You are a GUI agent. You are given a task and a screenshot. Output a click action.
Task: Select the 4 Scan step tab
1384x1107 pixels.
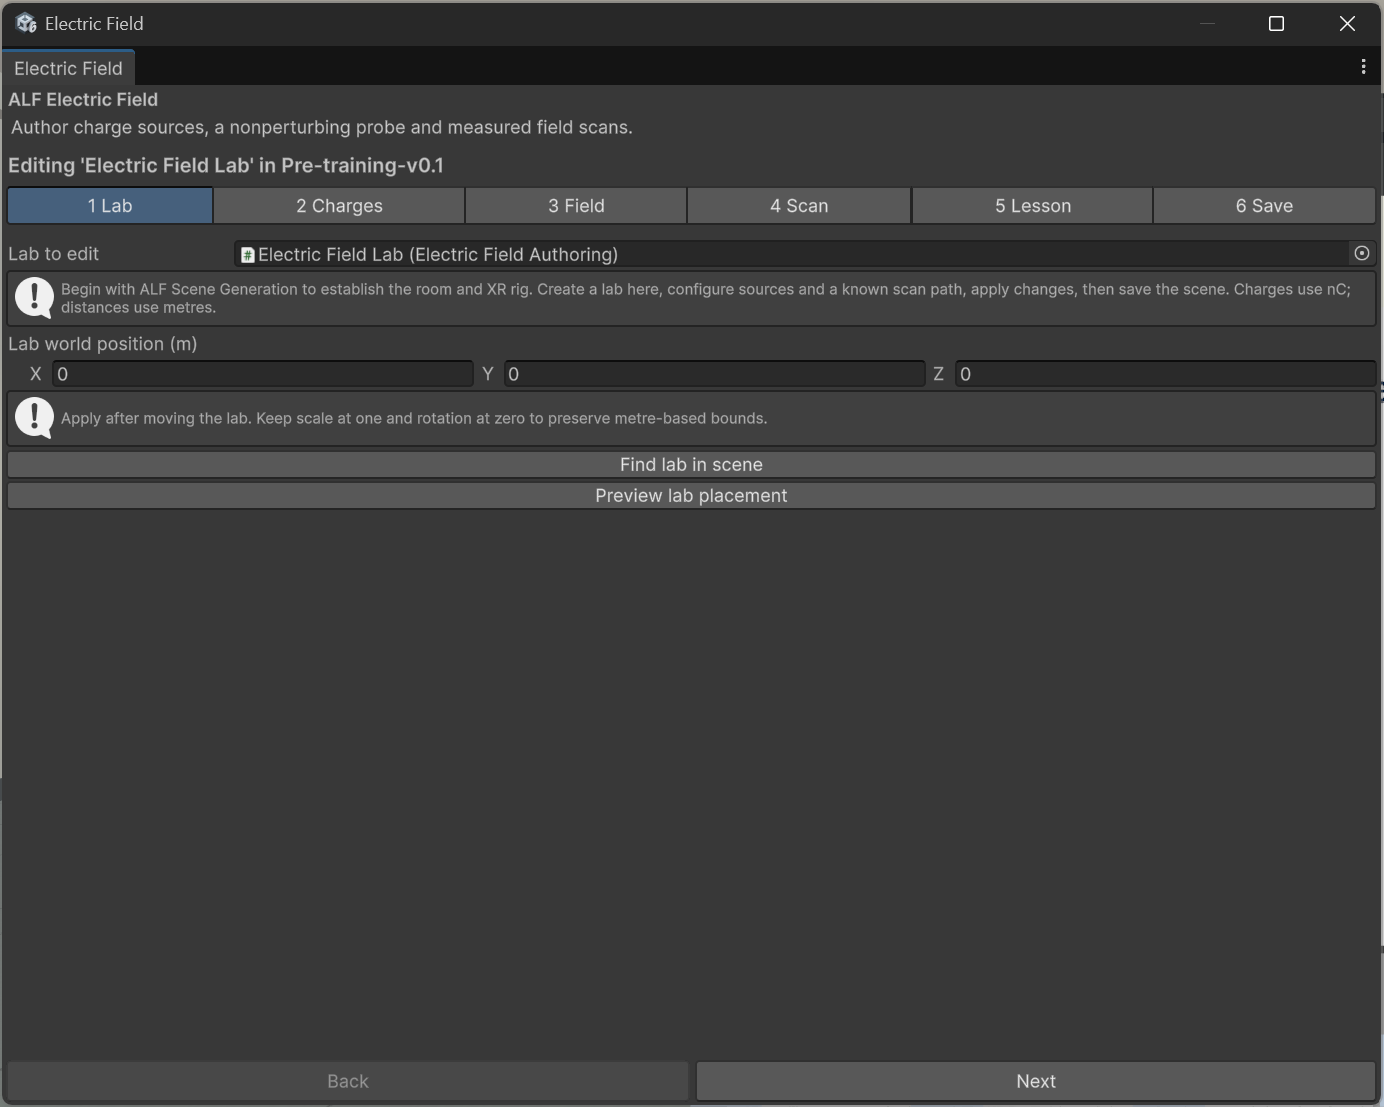799,206
